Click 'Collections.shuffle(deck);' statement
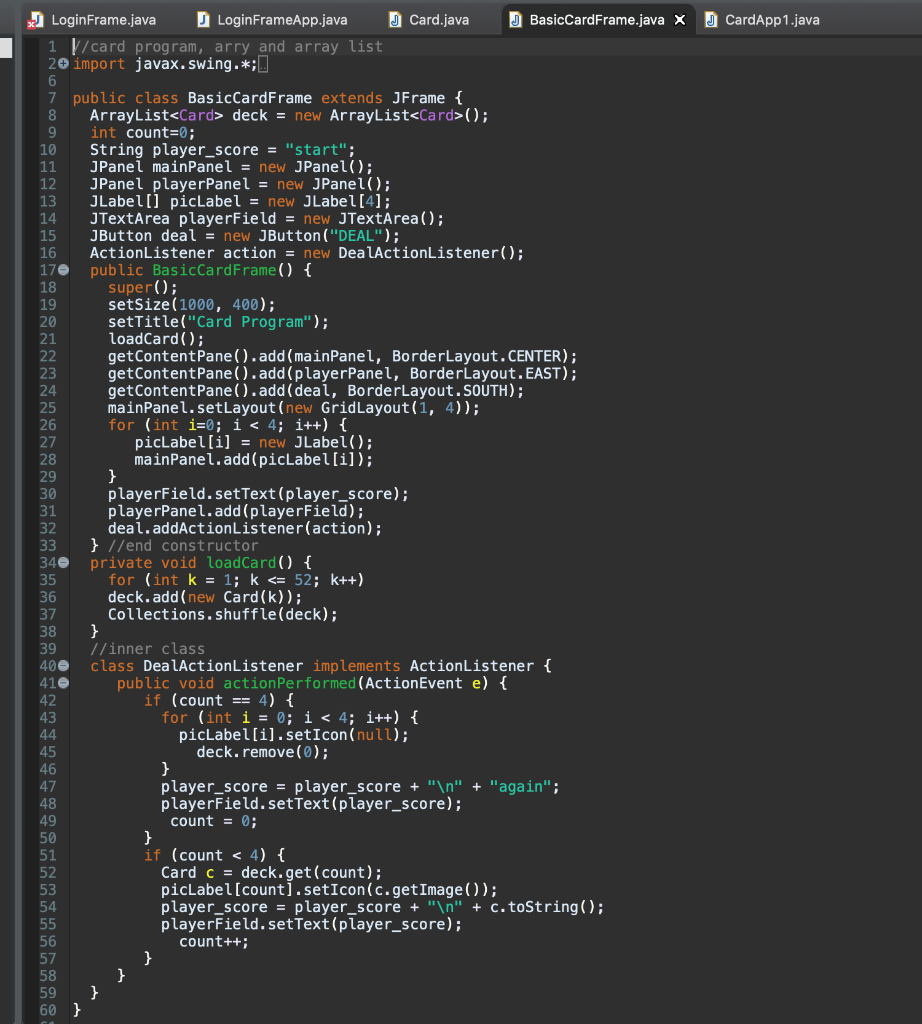 point(223,615)
